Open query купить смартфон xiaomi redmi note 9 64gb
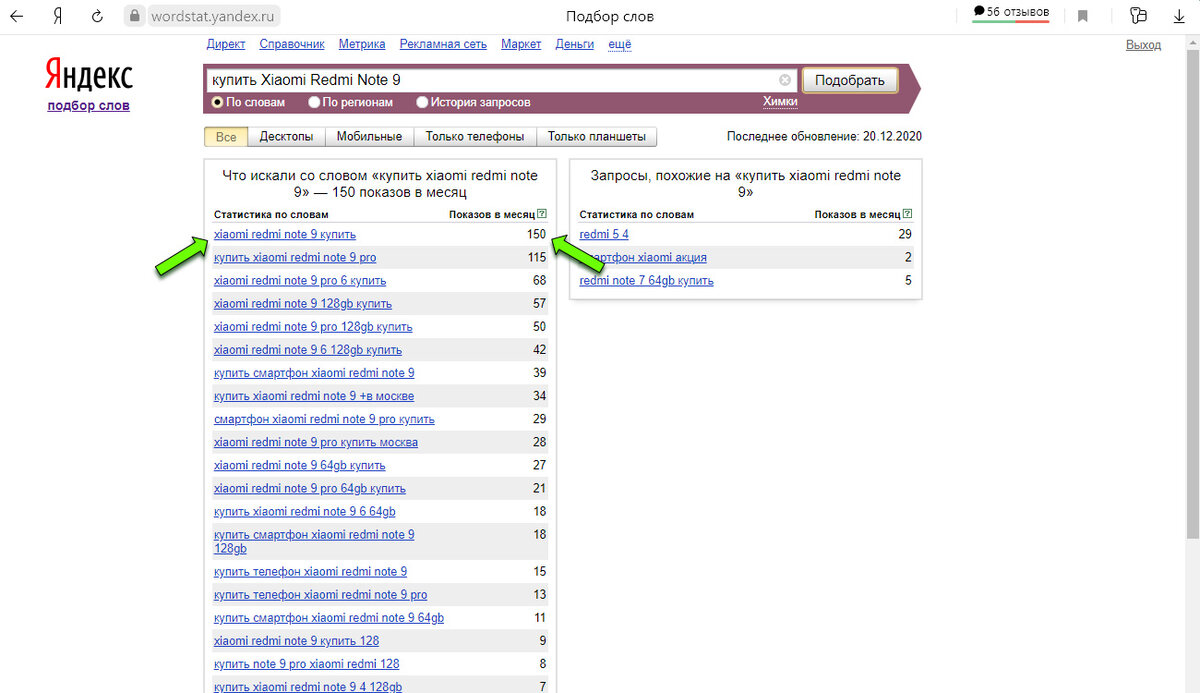This screenshot has height=693, width=1200. 329,618
